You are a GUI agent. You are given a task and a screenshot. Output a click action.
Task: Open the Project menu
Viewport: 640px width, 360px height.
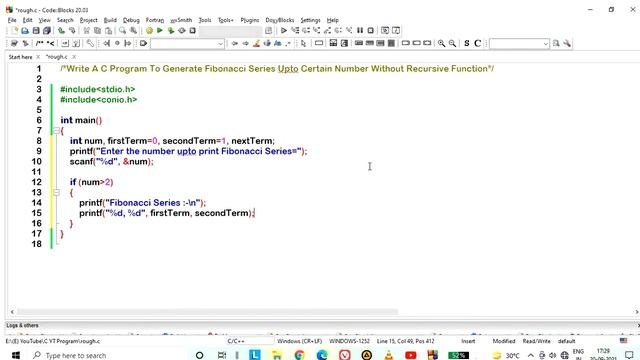click(x=88, y=20)
